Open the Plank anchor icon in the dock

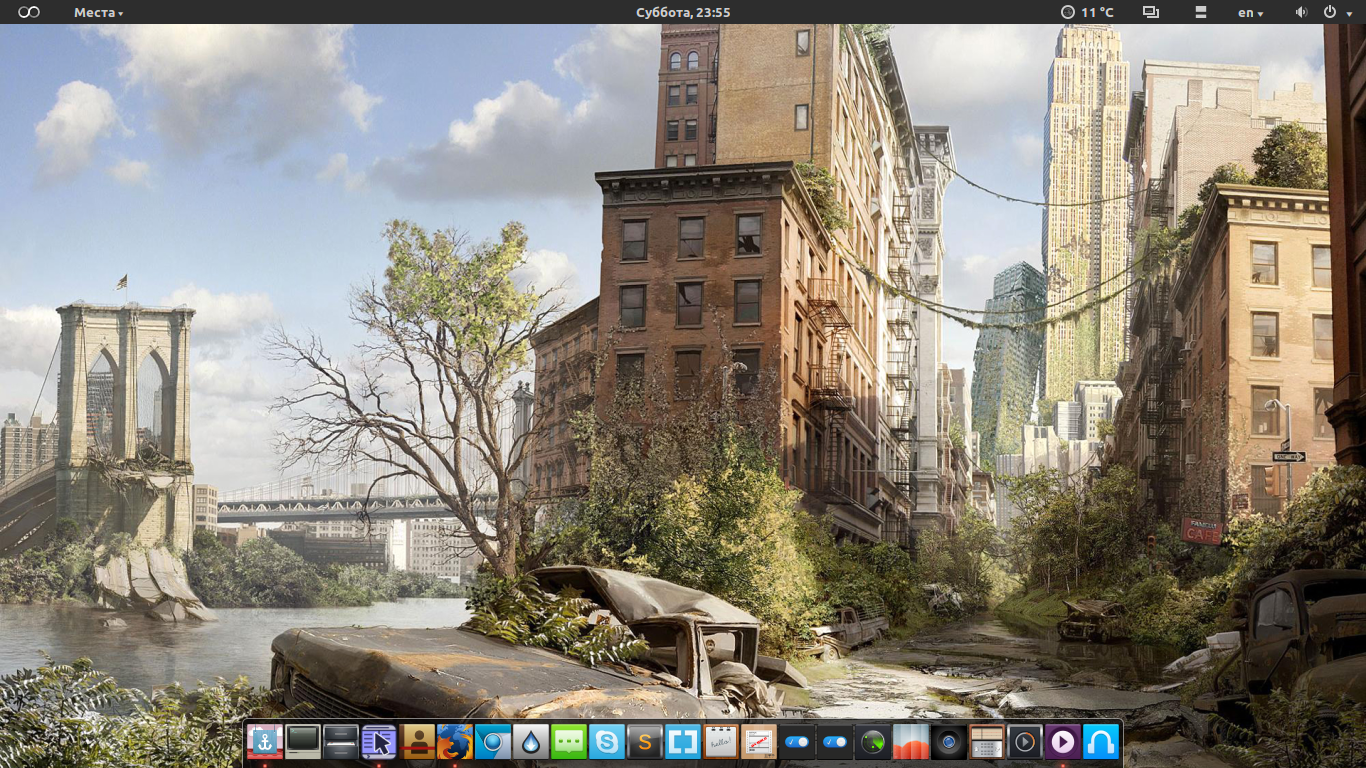265,742
